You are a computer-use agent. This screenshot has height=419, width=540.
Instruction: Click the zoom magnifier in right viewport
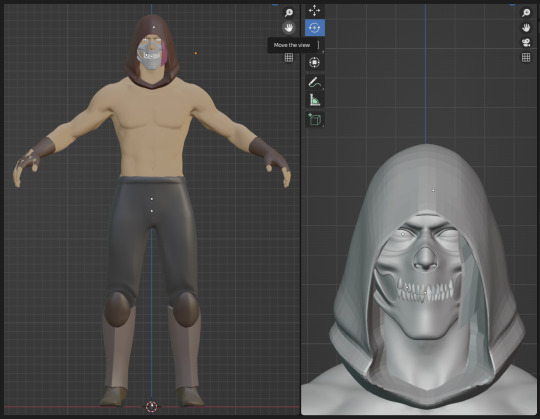click(526, 13)
